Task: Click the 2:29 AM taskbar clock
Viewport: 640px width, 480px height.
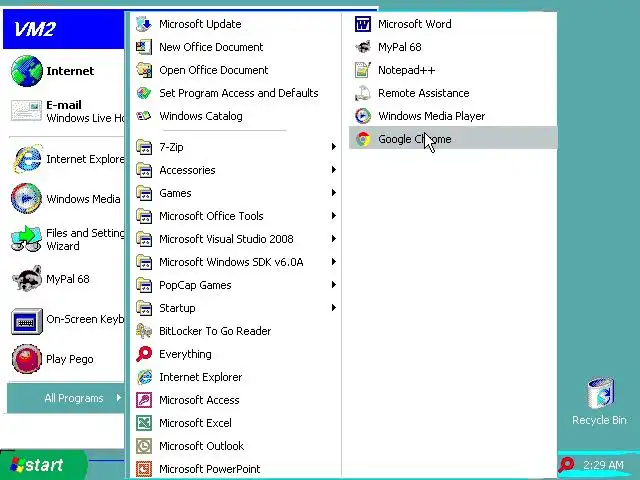Action: point(603,465)
